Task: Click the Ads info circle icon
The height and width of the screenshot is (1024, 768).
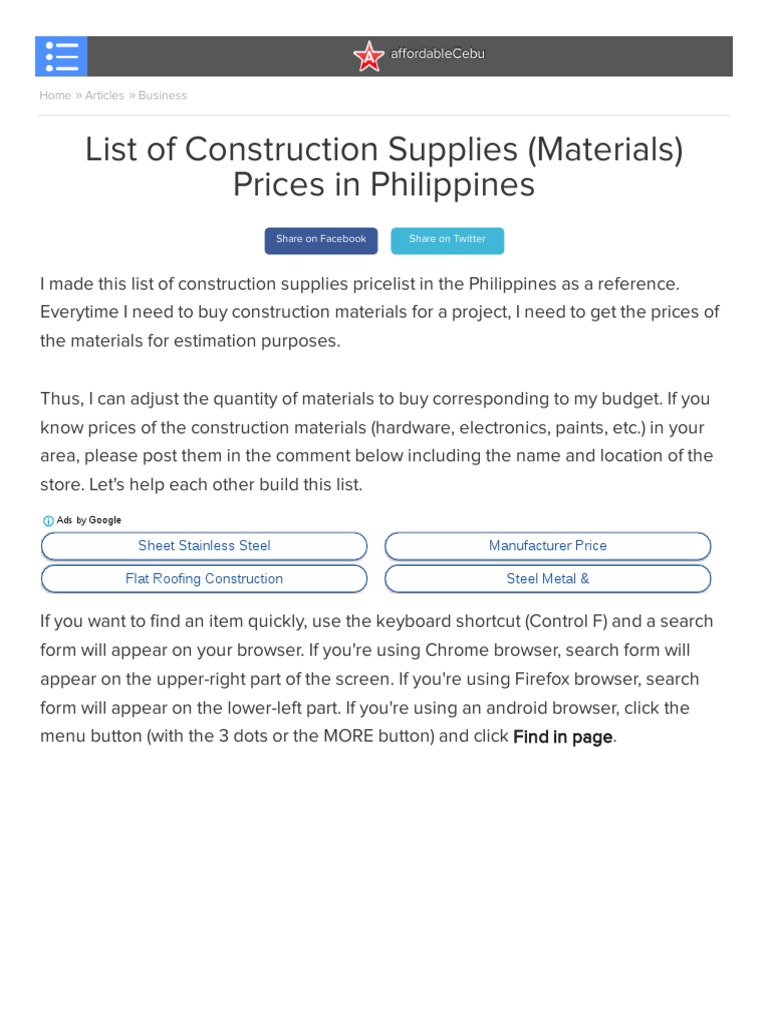Action: coord(48,521)
